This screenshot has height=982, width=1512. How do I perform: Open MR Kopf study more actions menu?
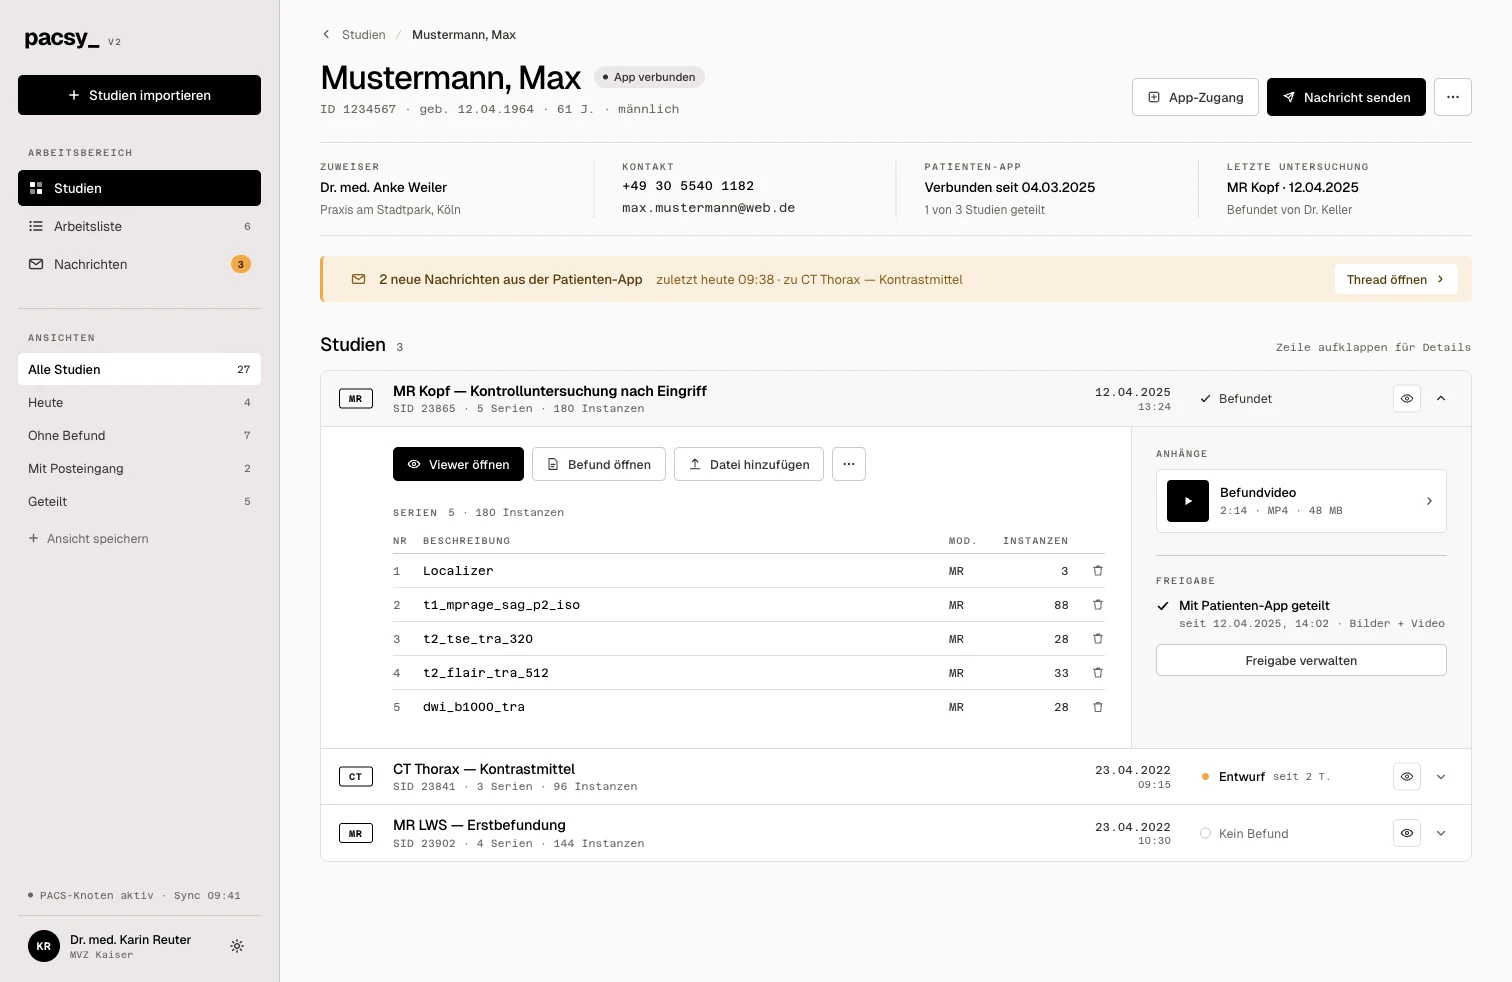[849, 464]
